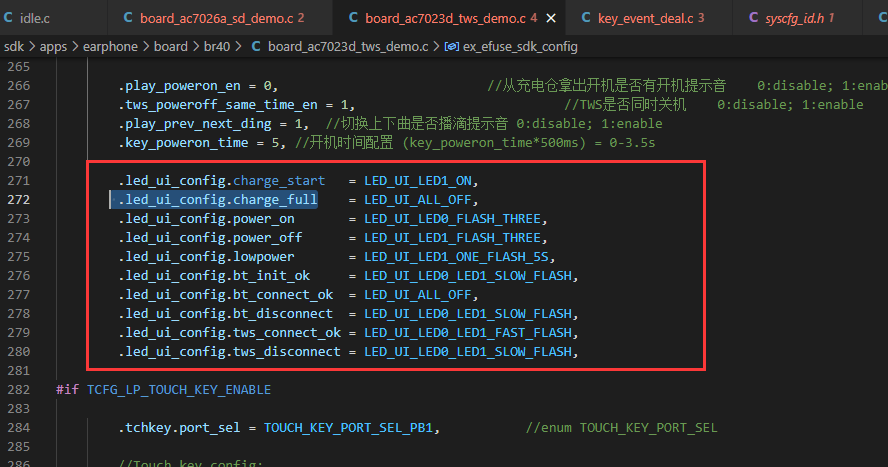The width and height of the screenshot is (888, 467).
Task: Close the board_ac7023d_tws_demo.c tab
Action: (550, 18)
